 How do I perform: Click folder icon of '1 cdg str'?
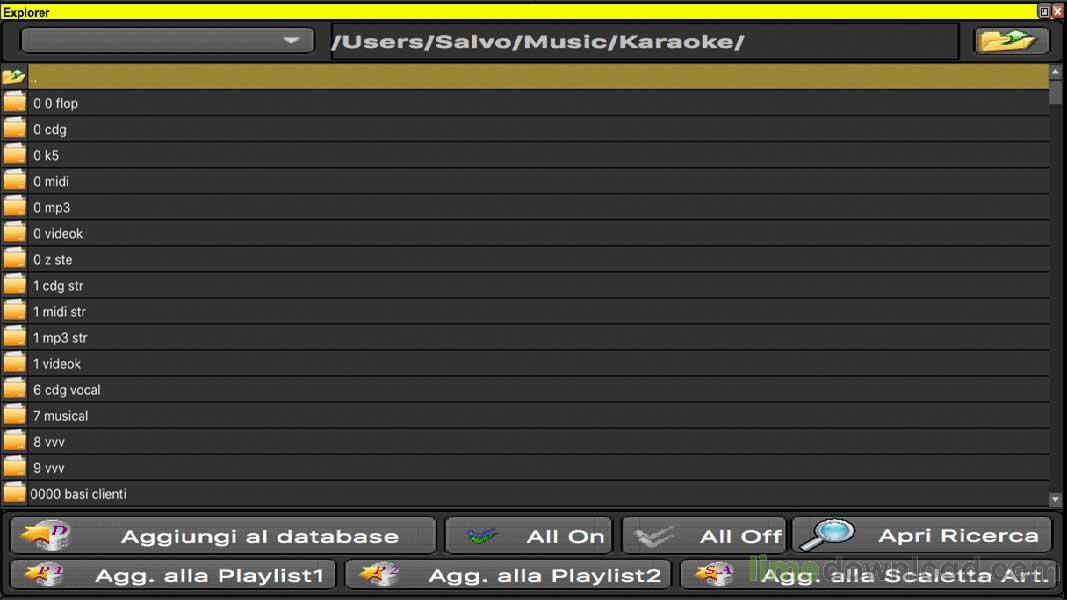point(14,285)
